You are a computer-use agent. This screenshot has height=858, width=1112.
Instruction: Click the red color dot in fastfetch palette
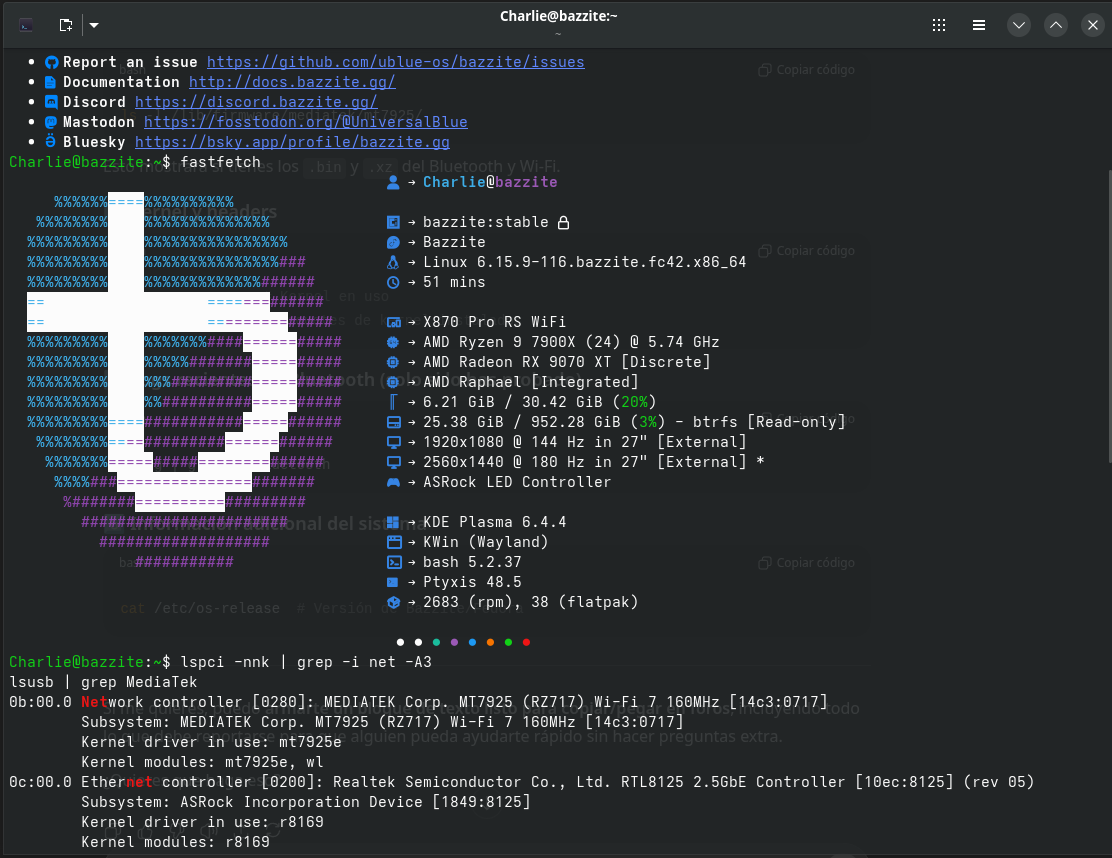[x=526, y=642]
